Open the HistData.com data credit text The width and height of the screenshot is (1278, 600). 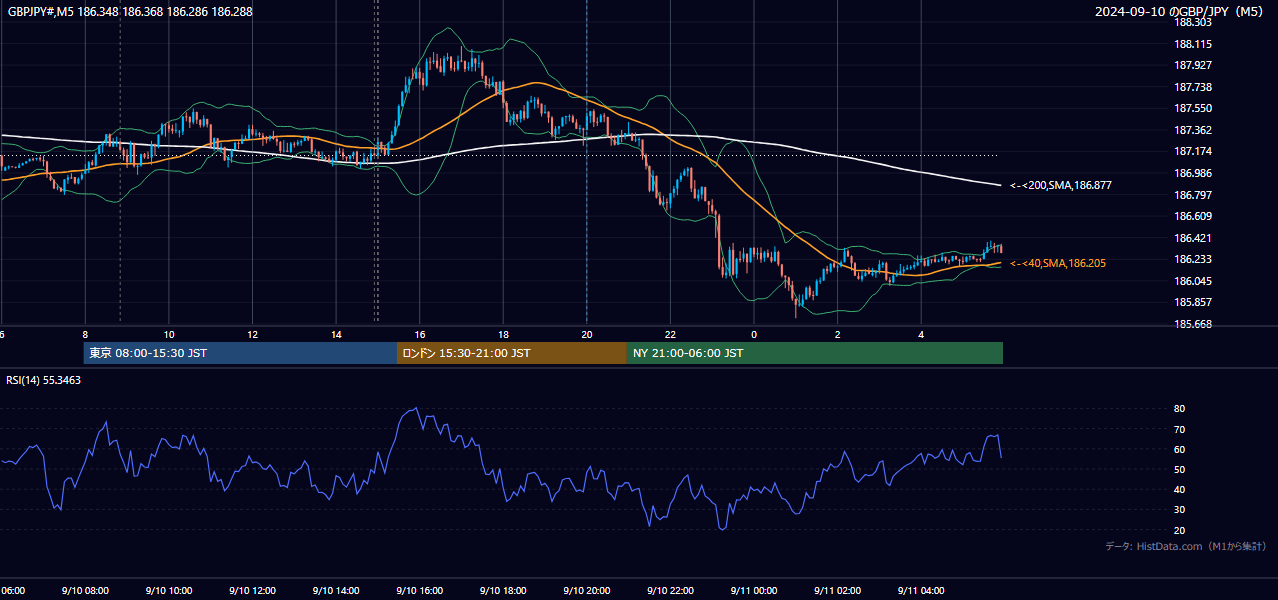1186,546
